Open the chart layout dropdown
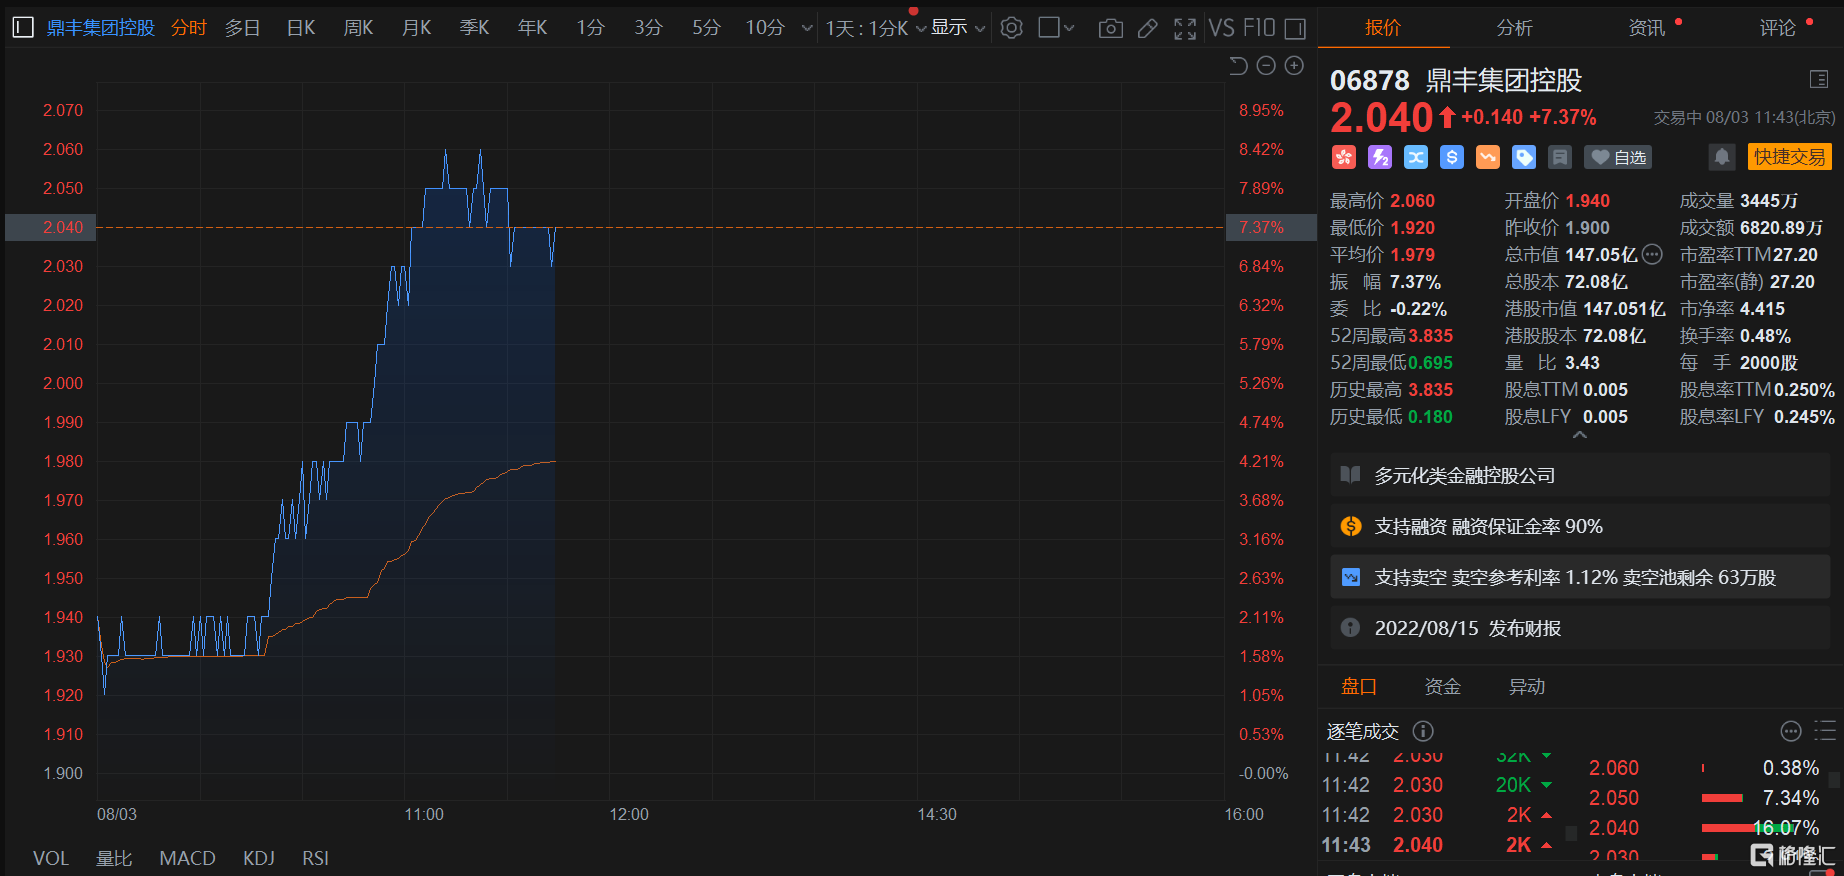The width and height of the screenshot is (1844, 876). pyautogui.click(x=1056, y=28)
